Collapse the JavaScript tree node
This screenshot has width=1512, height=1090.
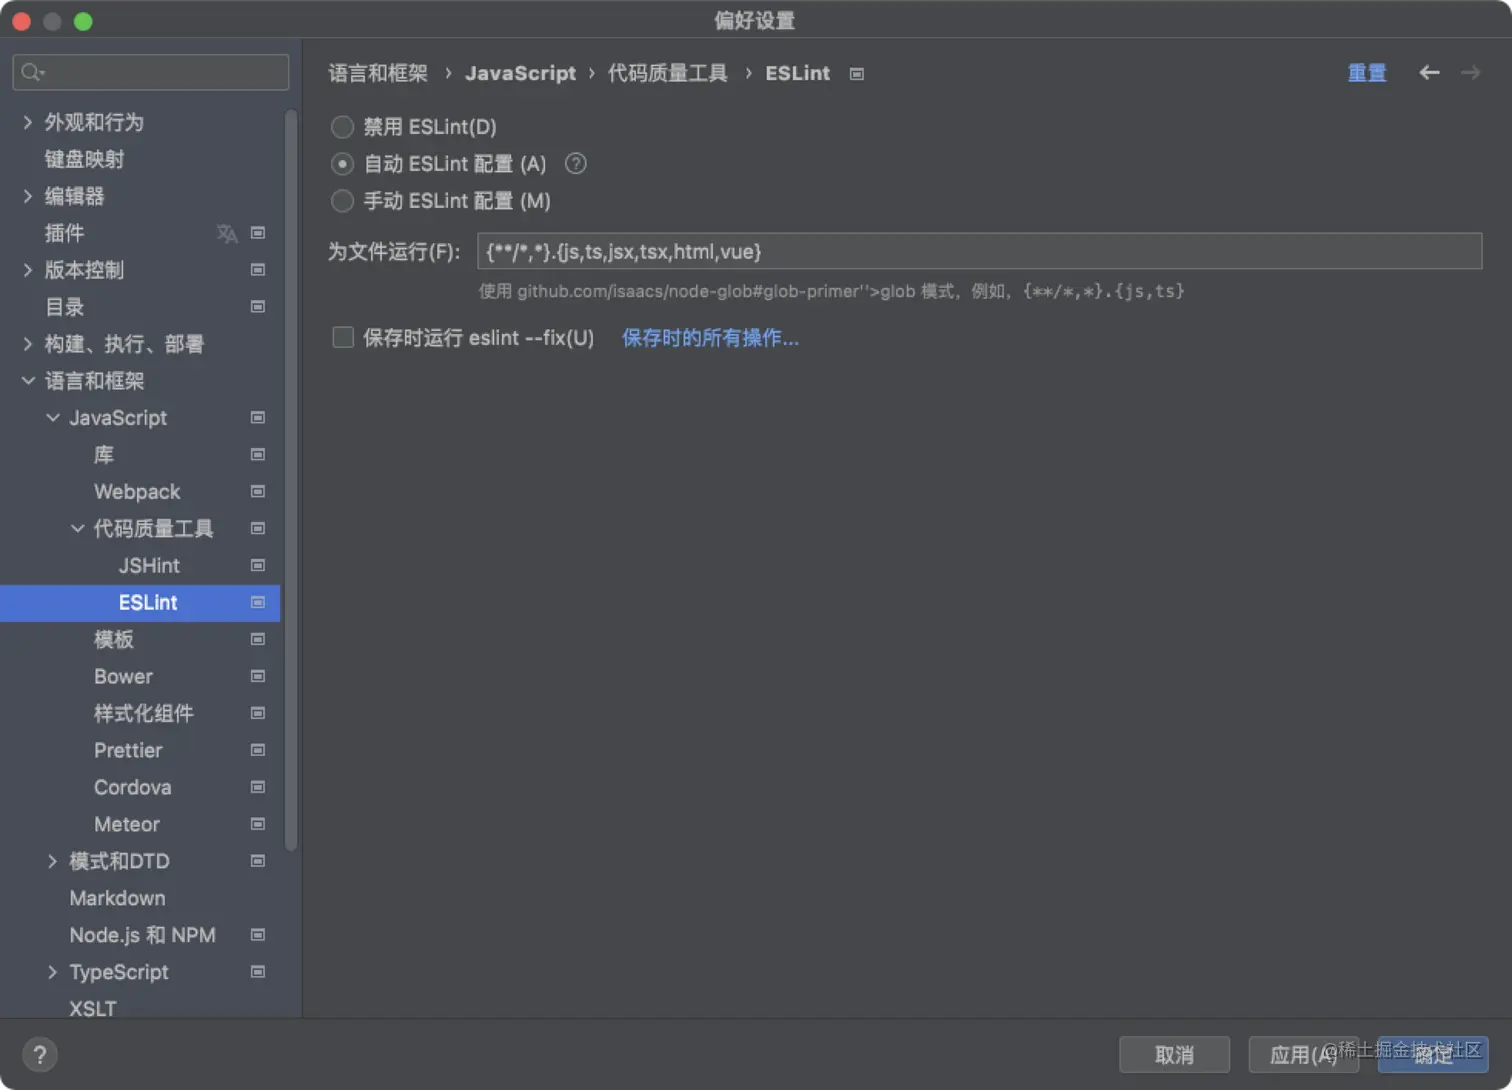pos(52,418)
